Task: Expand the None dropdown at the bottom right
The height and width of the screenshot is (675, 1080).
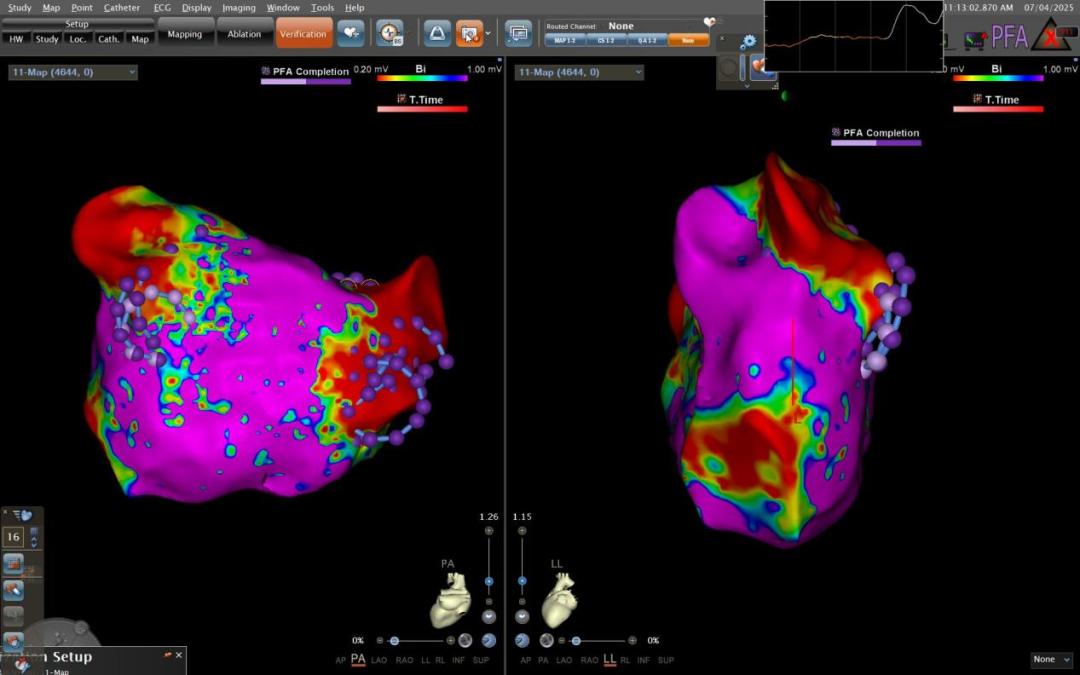Action: coord(1052,660)
